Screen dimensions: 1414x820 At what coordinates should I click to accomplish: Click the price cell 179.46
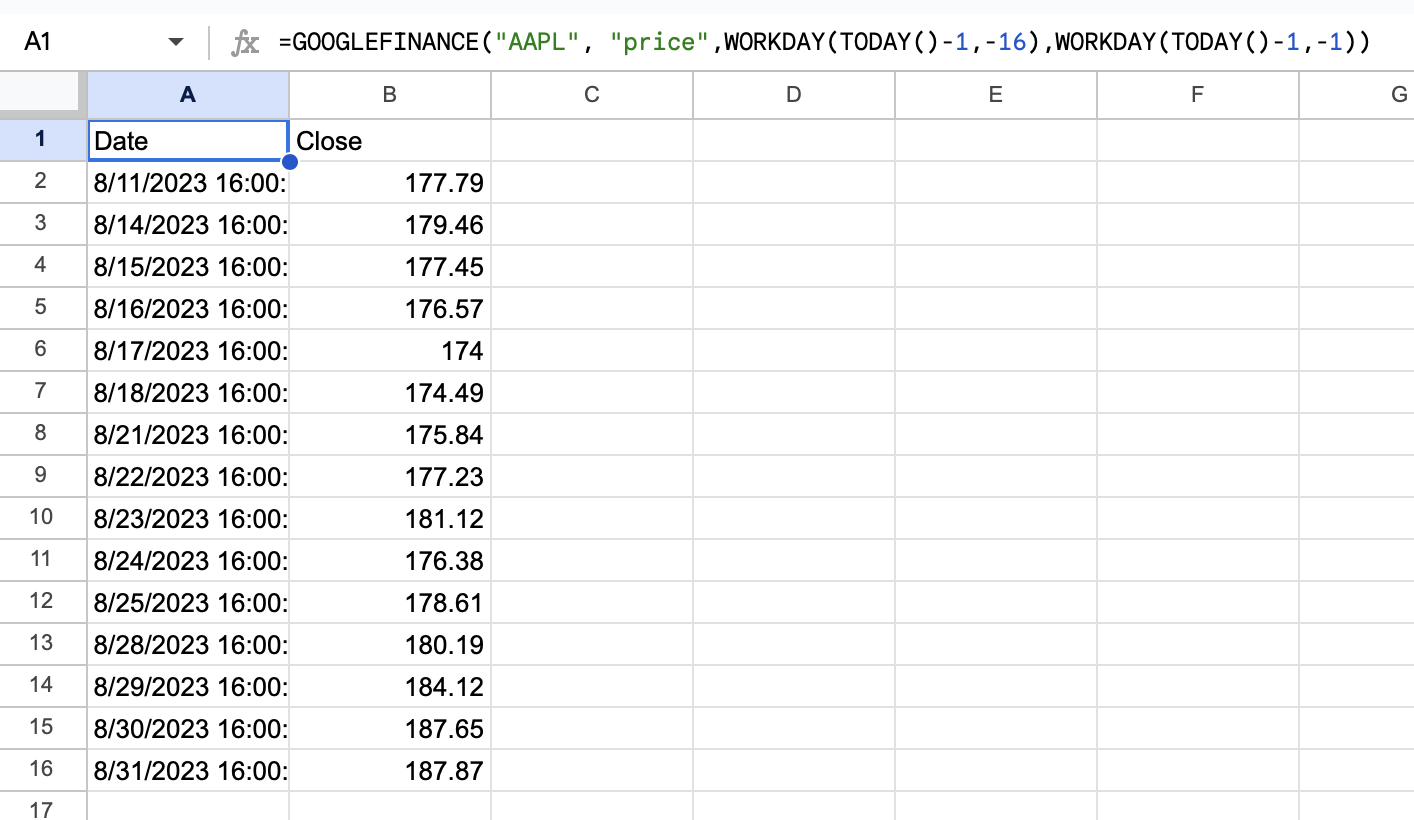point(390,224)
